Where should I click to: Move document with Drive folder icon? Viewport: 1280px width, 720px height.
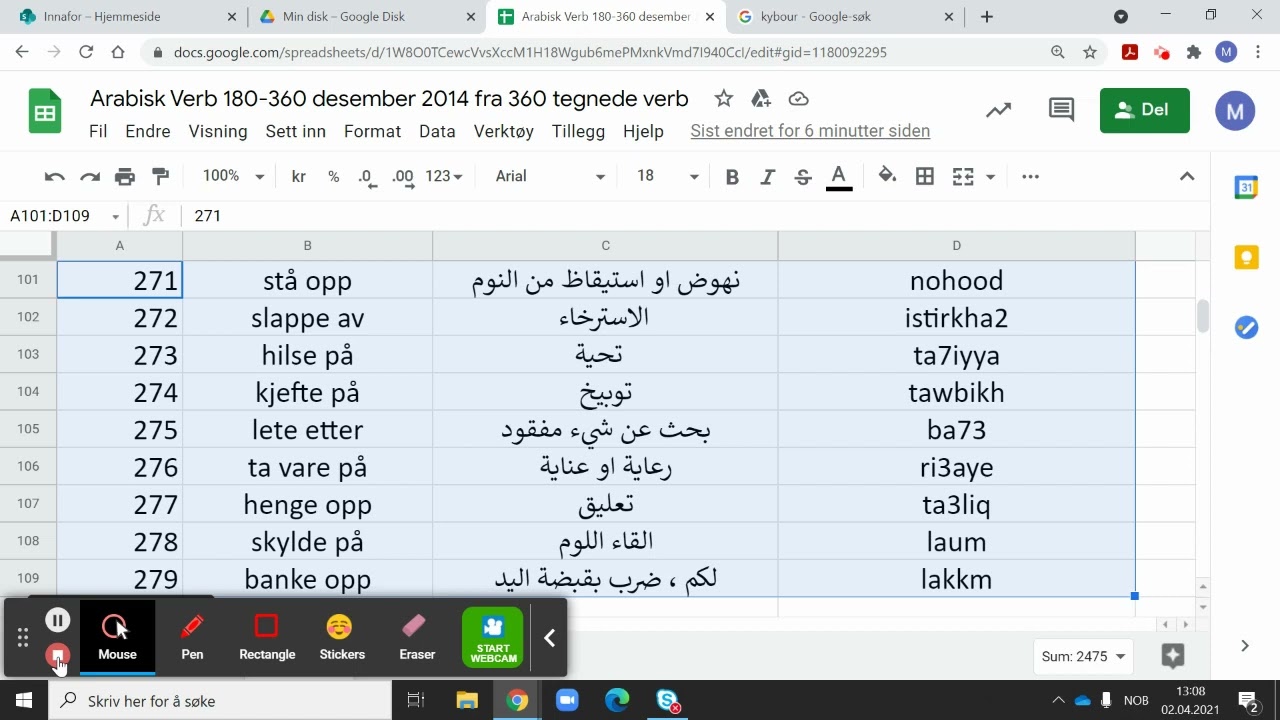click(761, 98)
